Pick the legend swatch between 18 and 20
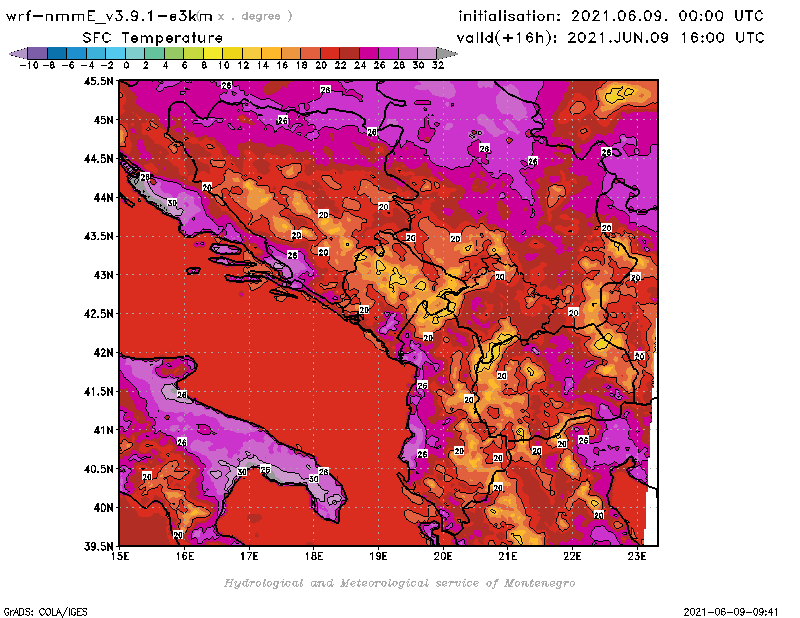The image size is (800, 618). click(x=310, y=53)
